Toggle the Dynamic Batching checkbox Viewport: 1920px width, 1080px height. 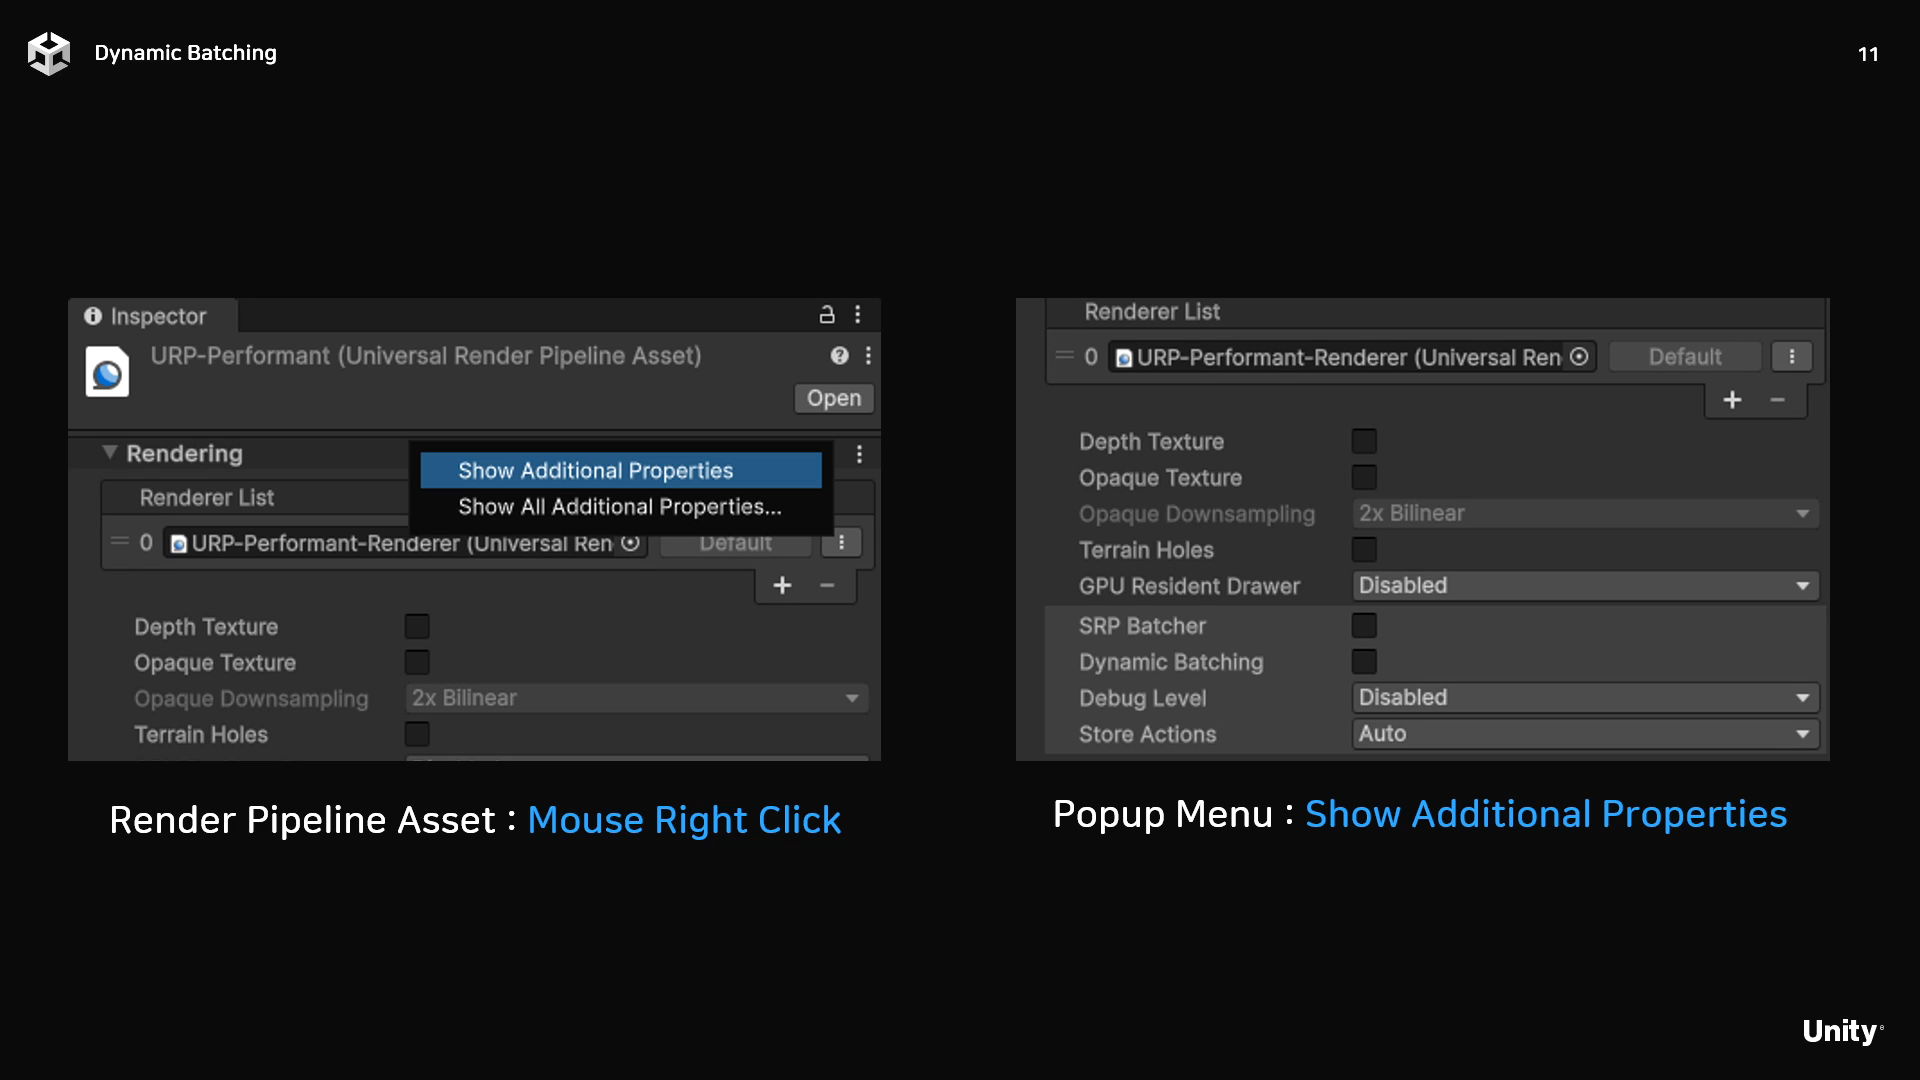click(x=1364, y=662)
